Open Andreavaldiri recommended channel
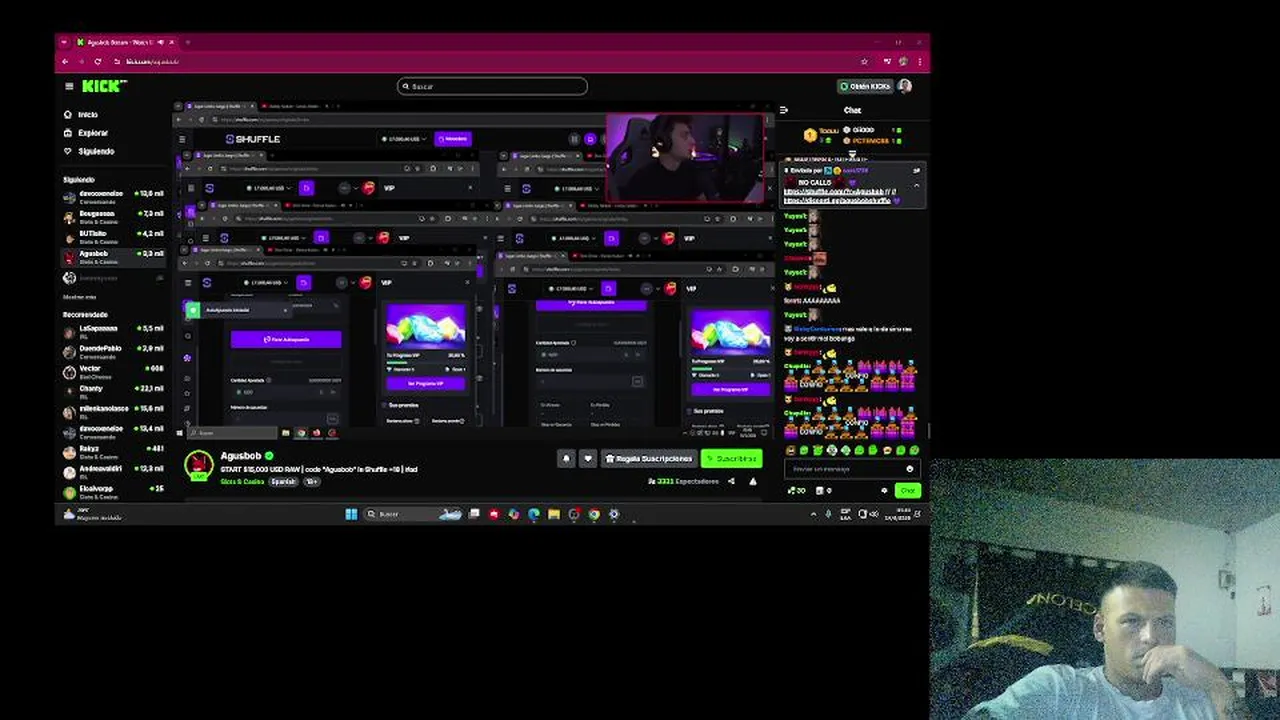 pyautogui.click(x=113, y=471)
